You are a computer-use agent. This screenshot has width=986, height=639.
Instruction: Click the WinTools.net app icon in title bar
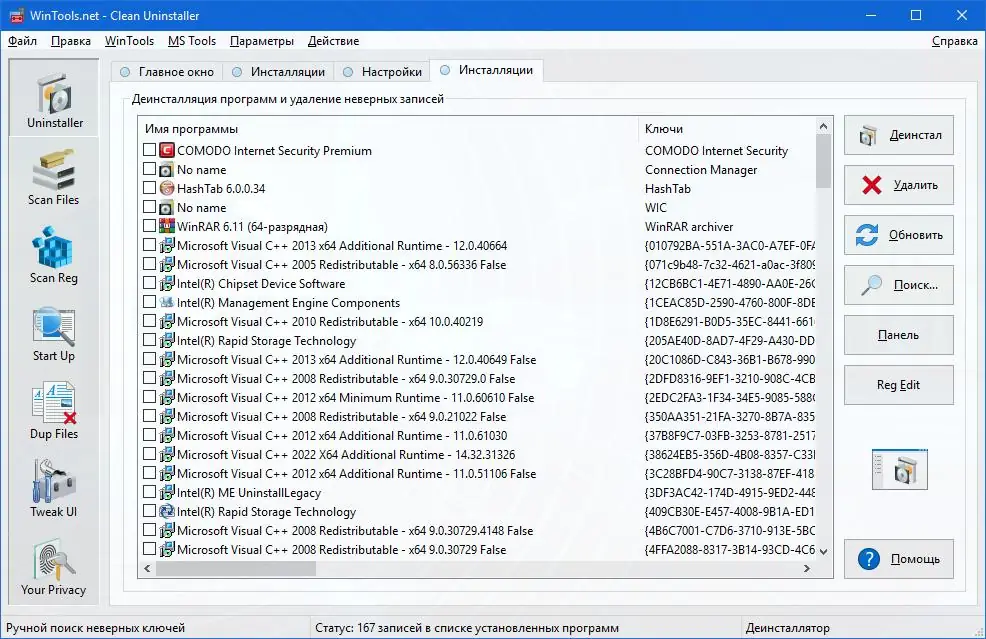[16, 15]
